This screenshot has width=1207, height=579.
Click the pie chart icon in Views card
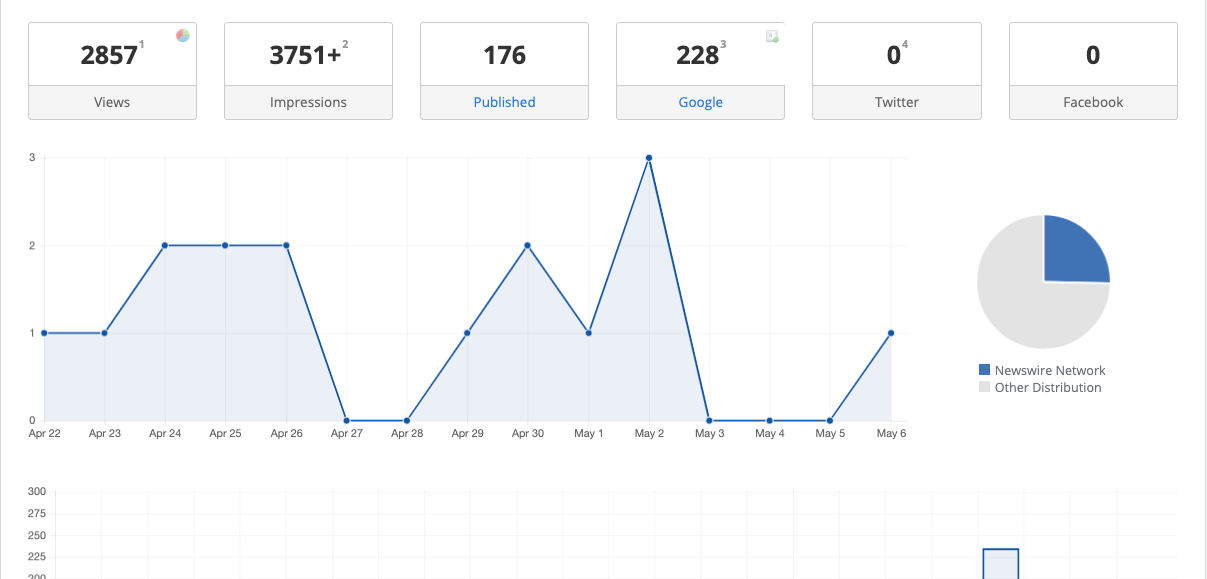click(183, 36)
